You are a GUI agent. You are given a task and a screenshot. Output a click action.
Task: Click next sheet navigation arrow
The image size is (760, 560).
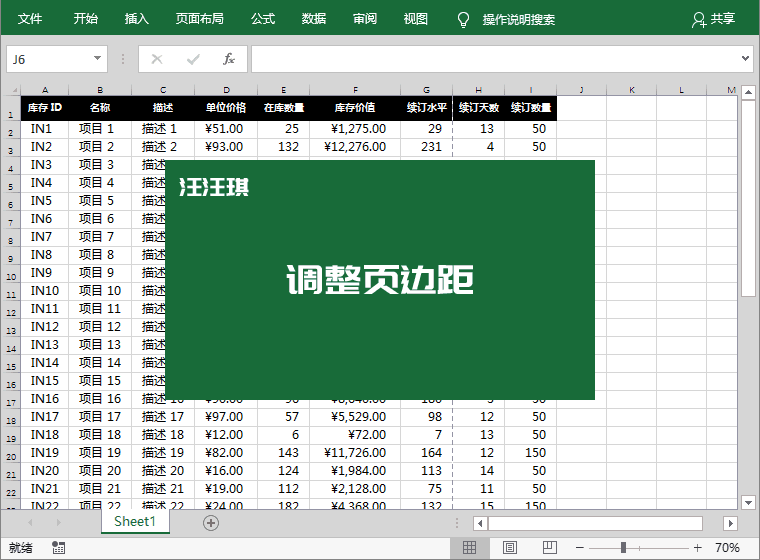(x=59, y=523)
